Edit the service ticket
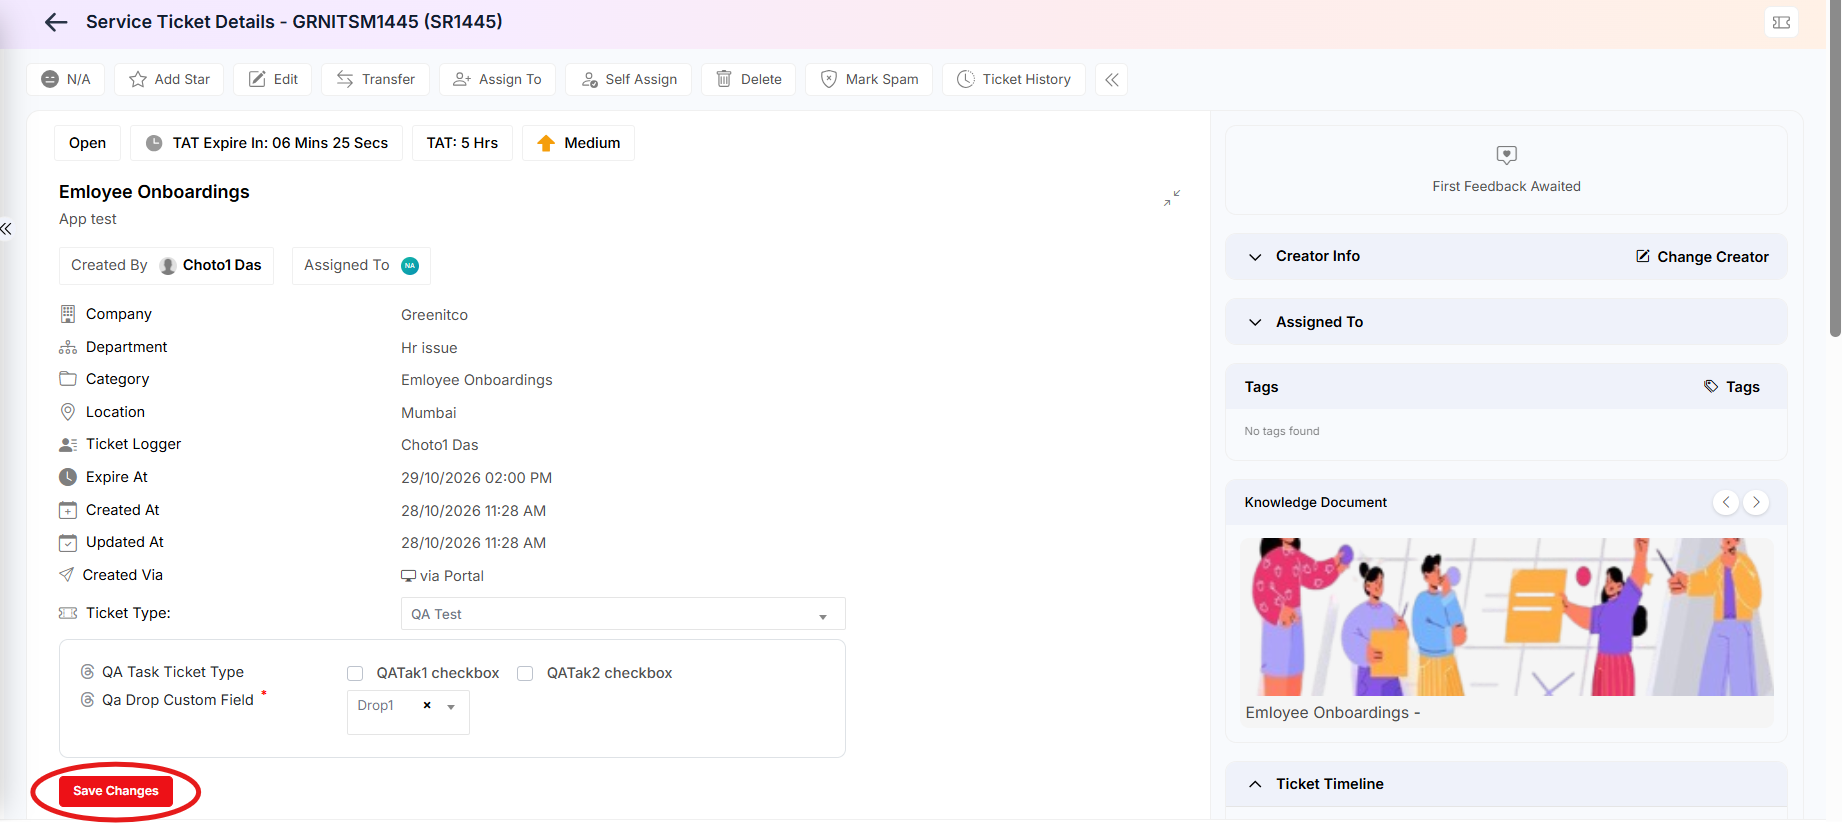 click(x=273, y=79)
